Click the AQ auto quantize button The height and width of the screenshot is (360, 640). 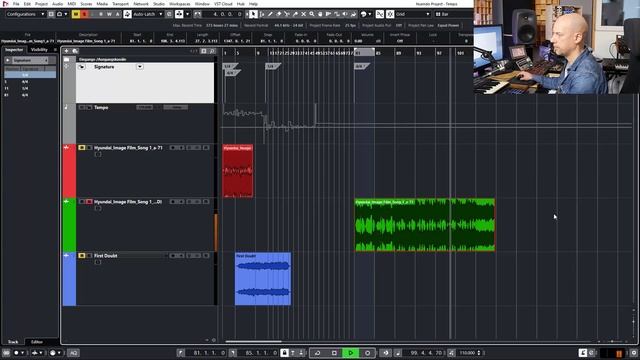(x=73, y=353)
